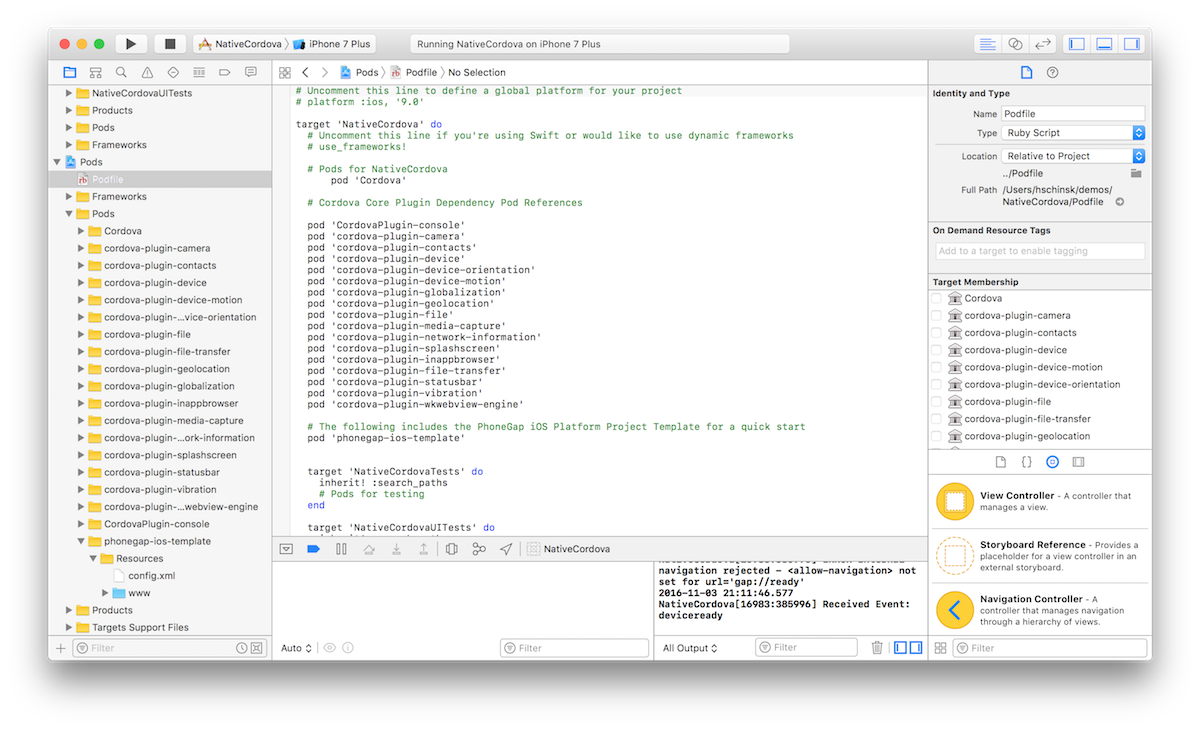This screenshot has width=1200, height=729.
Task: Toggle the Utilities panel visibility
Action: coord(1132,44)
